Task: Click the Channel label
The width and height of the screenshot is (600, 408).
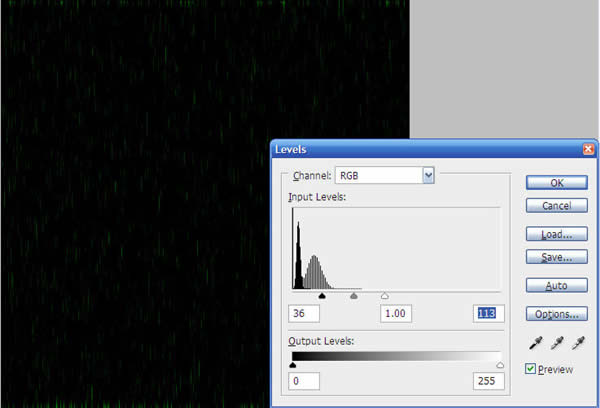Action: click(x=311, y=175)
